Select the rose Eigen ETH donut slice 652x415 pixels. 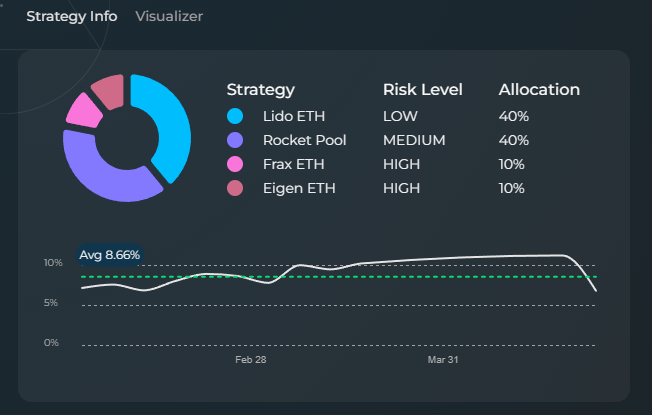[x=108, y=91]
